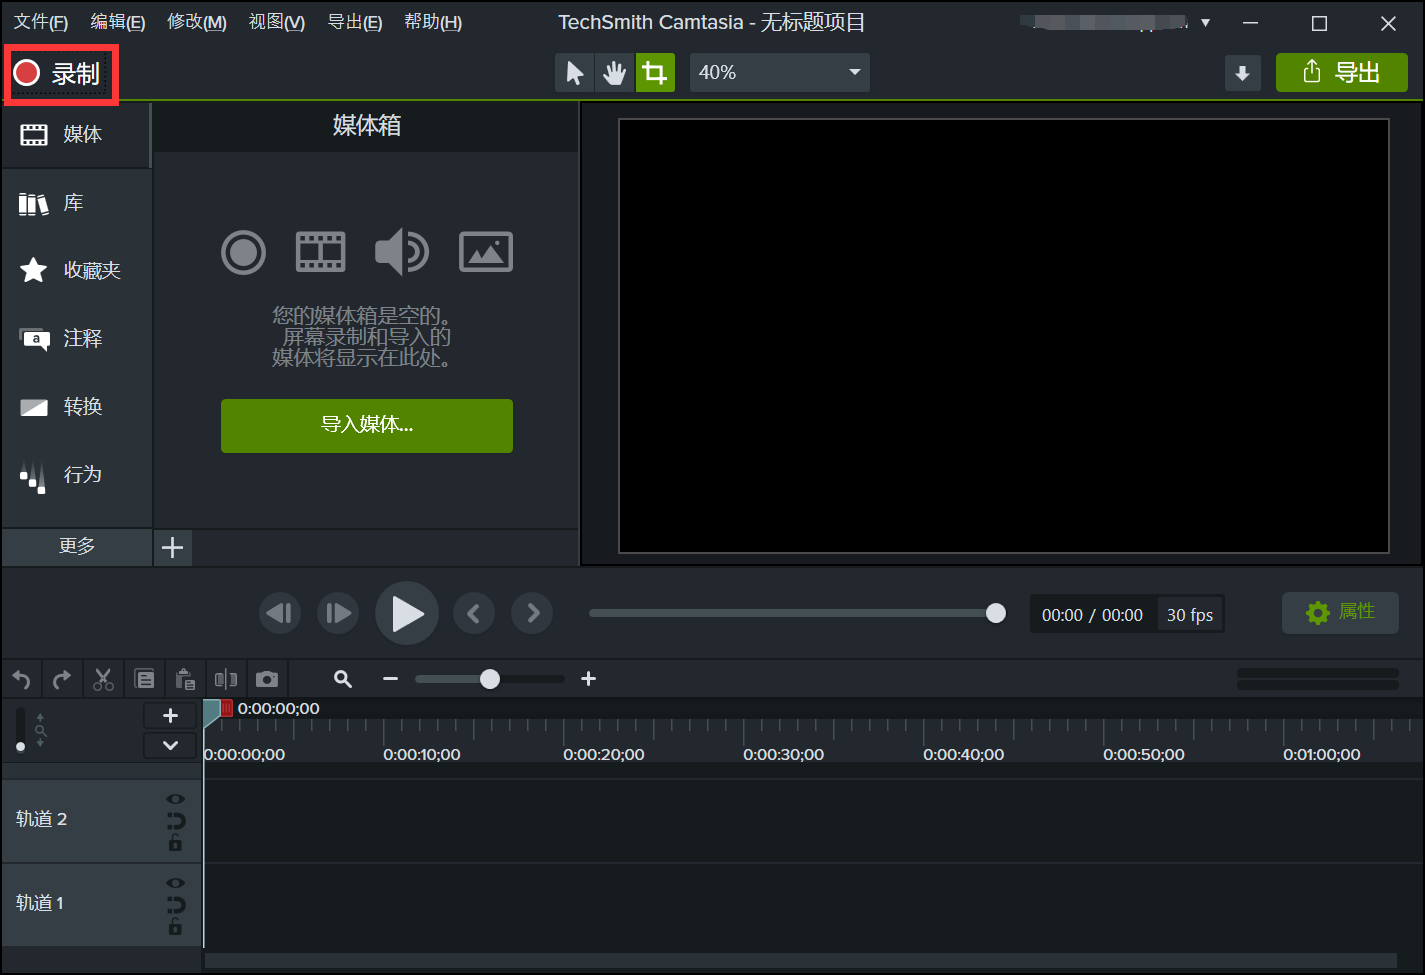Switch to the 媒体 media tab

coord(76,134)
